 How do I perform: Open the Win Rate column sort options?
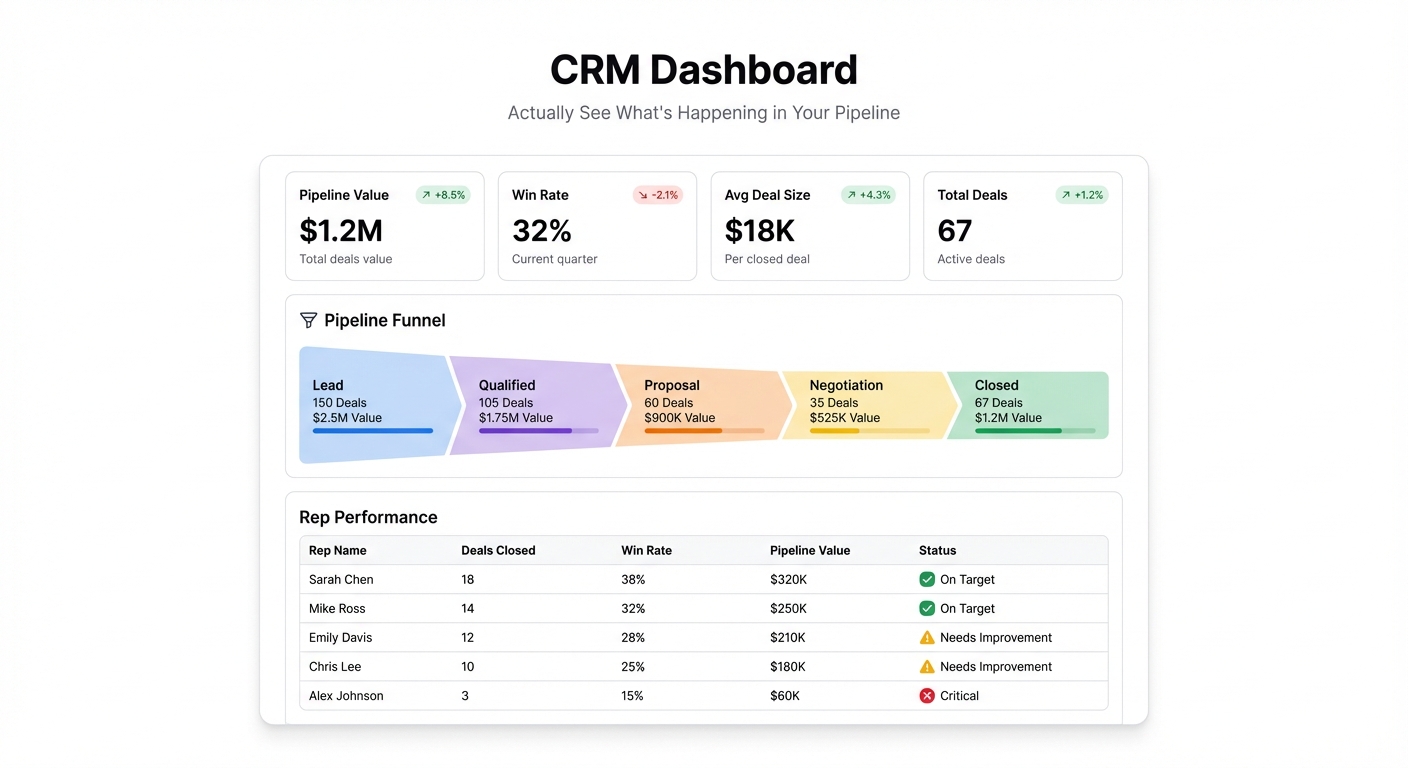click(x=646, y=550)
